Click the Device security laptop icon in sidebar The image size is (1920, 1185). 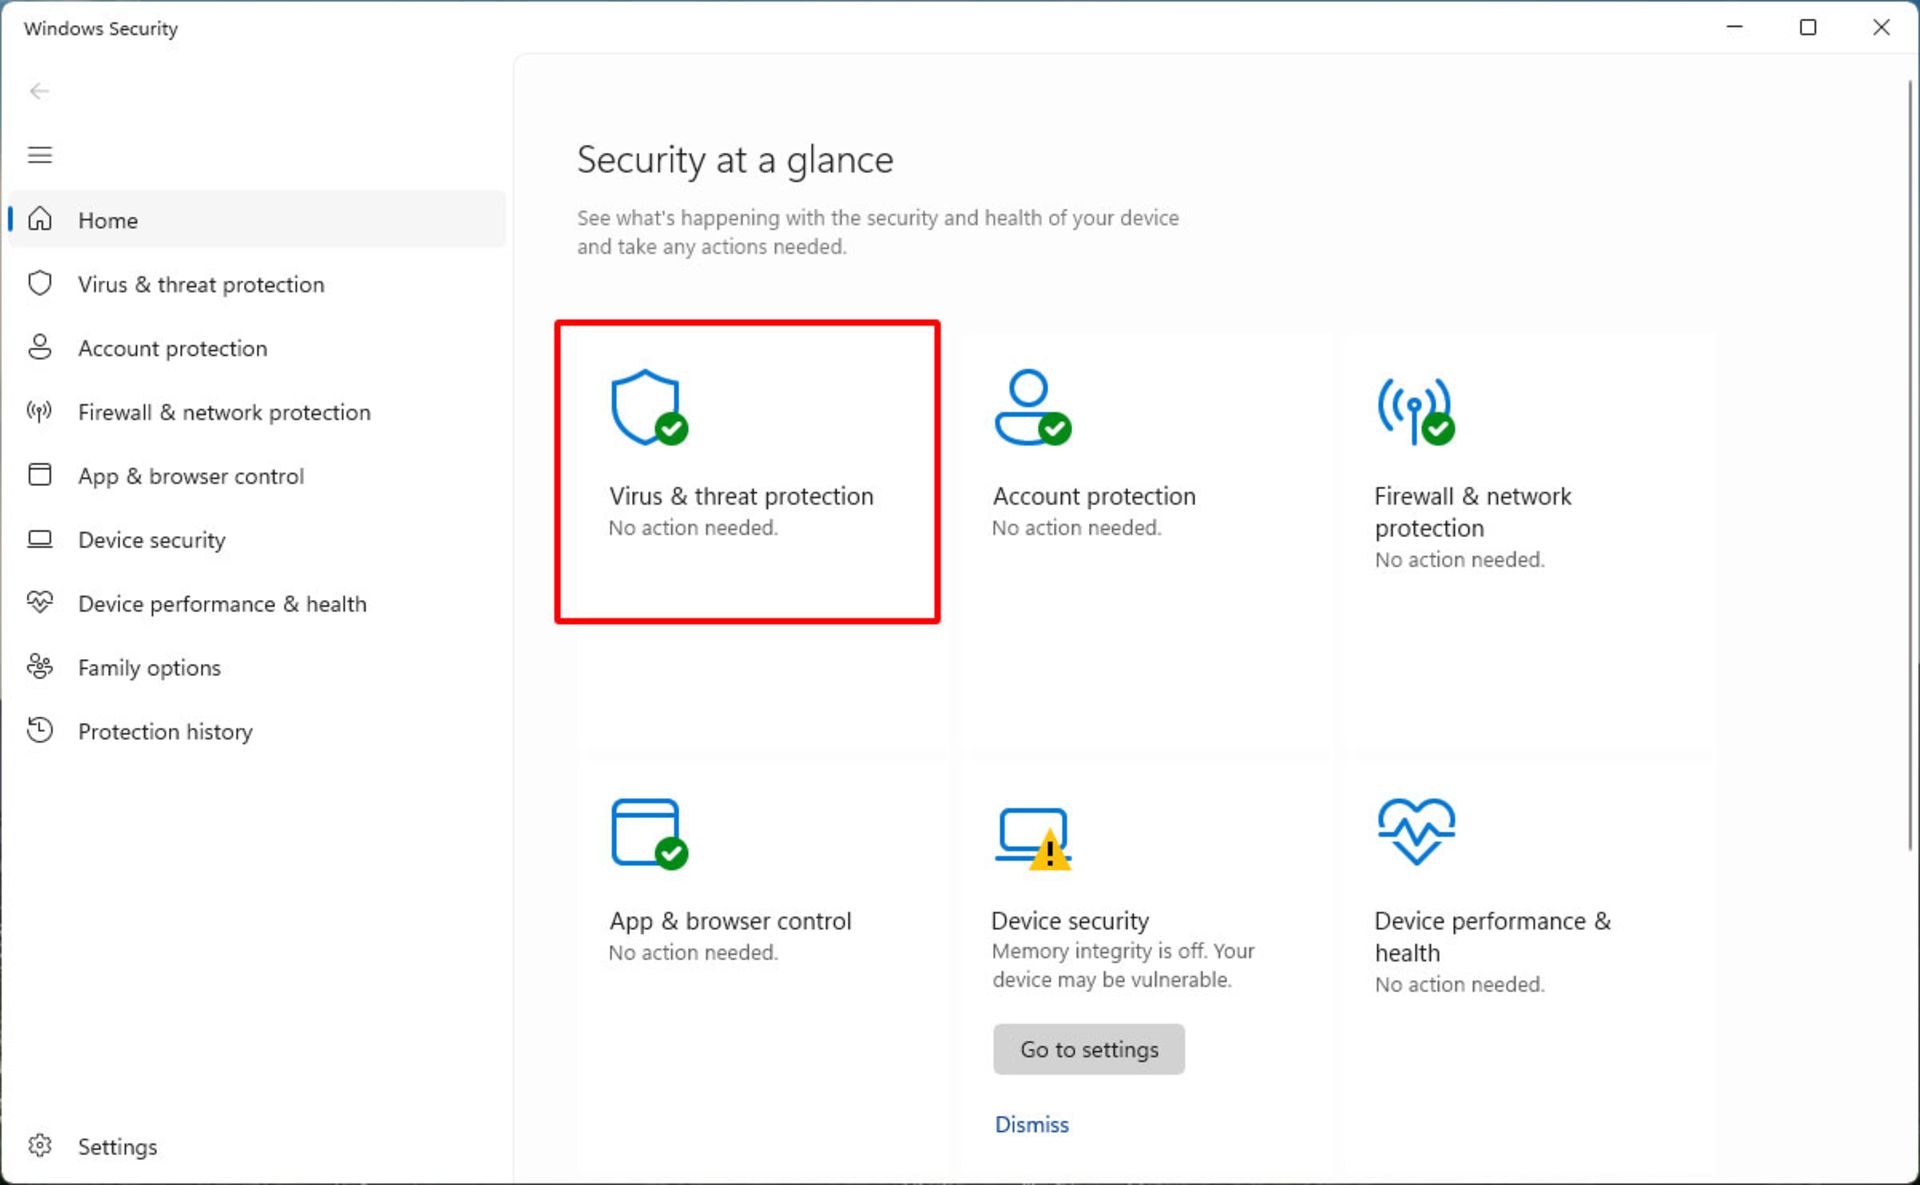click(39, 539)
